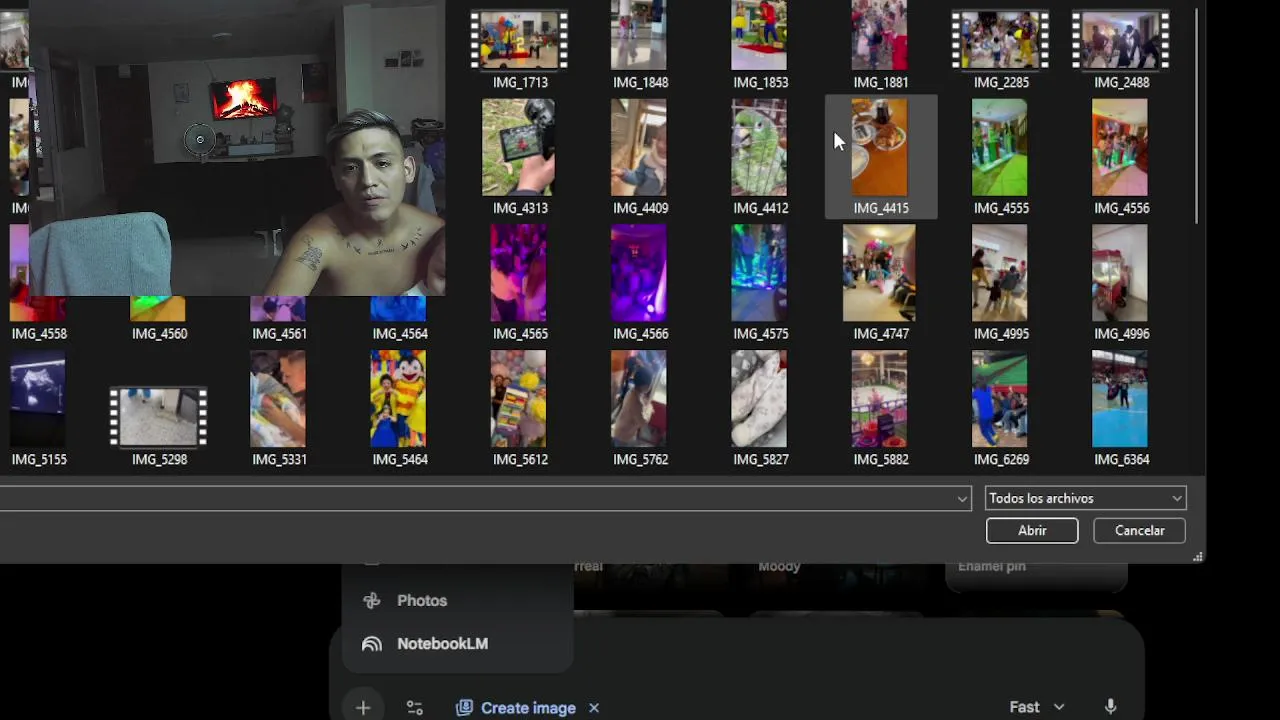
Task: Select the IMG_1853 file thumbnail
Action: 759,36
